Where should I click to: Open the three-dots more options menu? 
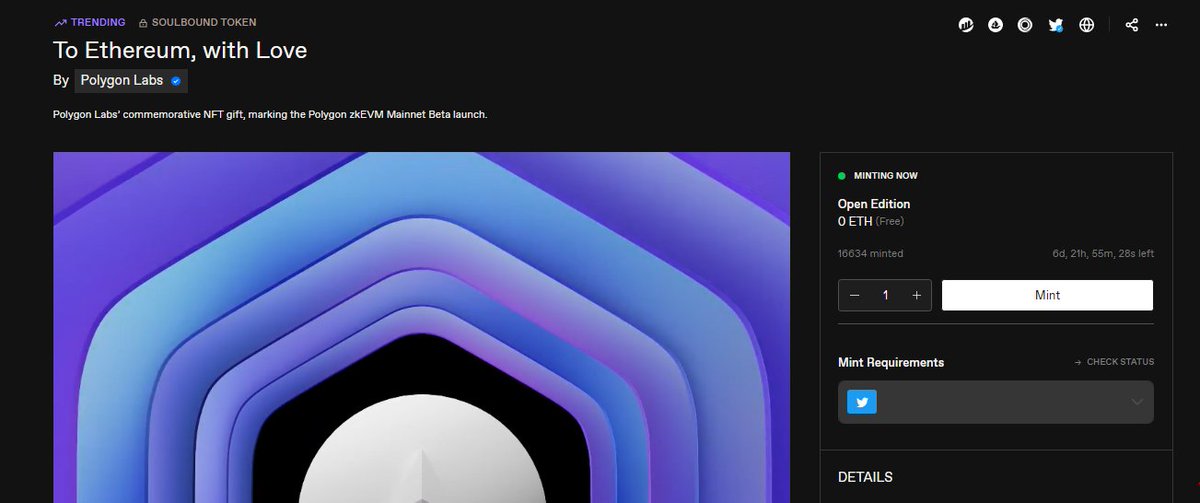[x=1161, y=25]
